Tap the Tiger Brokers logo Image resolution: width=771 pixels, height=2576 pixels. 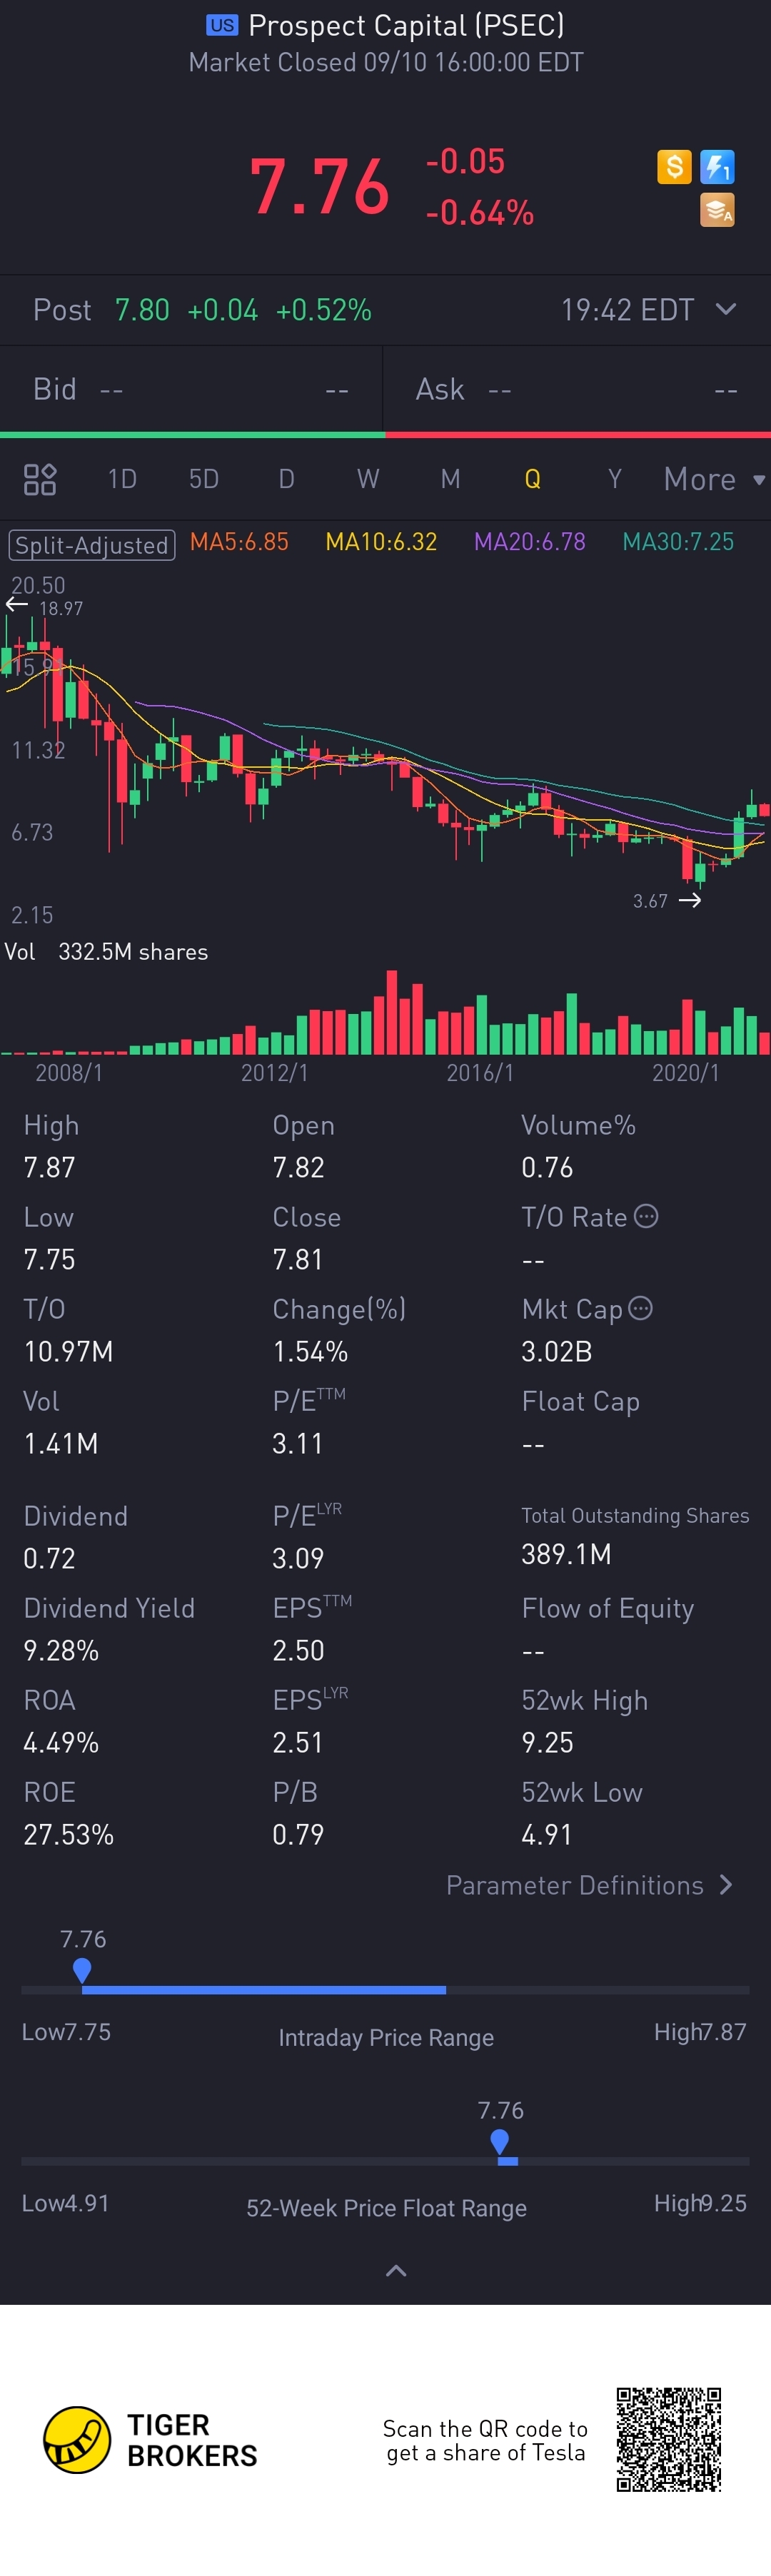click(77, 2439)
